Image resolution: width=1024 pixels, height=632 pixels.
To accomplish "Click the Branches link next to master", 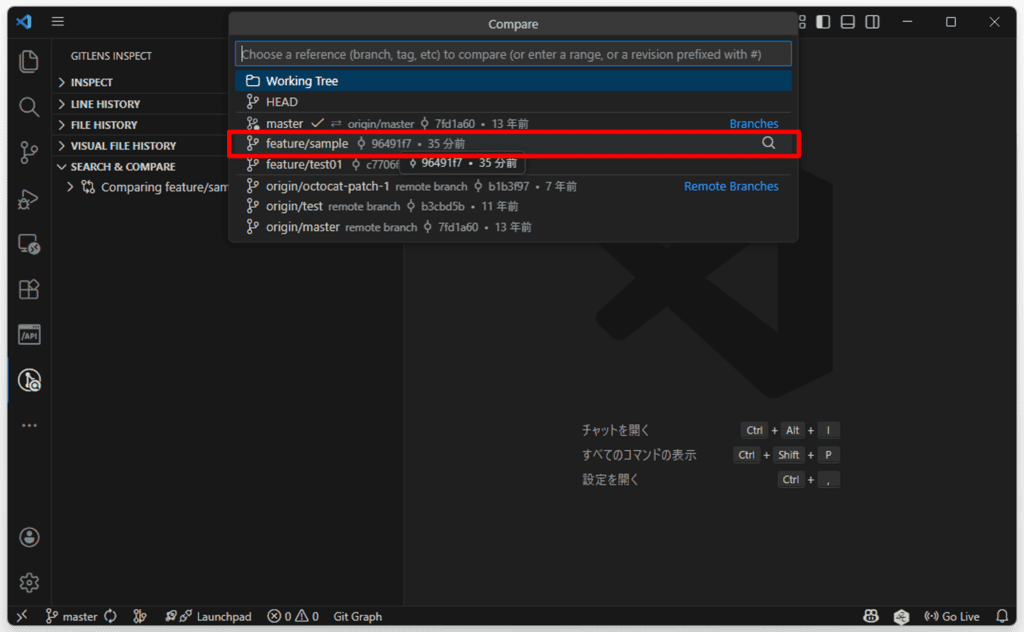I will 754,123.
